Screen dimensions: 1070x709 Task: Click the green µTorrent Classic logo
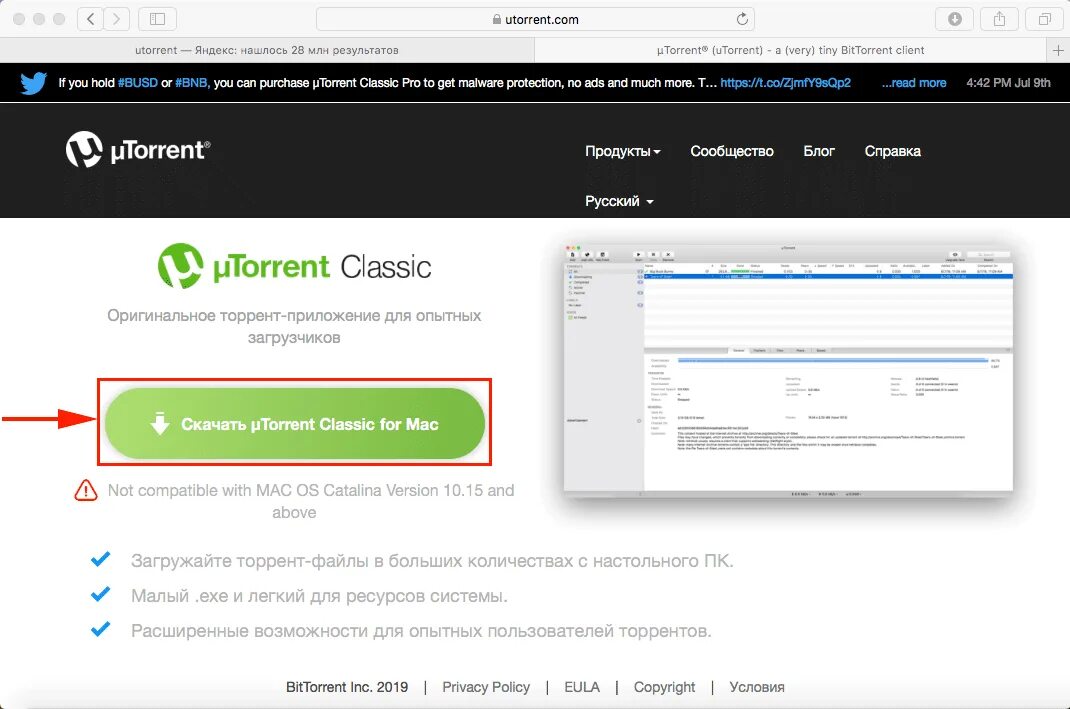(x=294, y=266)
